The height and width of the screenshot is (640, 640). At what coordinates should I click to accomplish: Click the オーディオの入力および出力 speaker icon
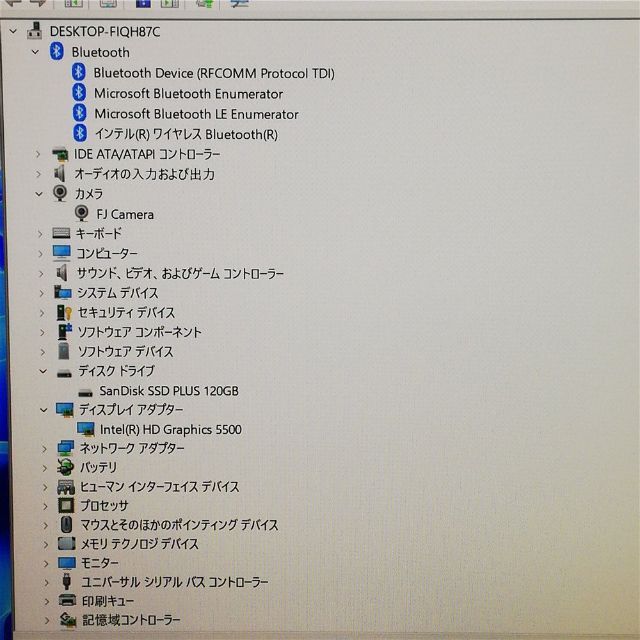coord(60,173)
